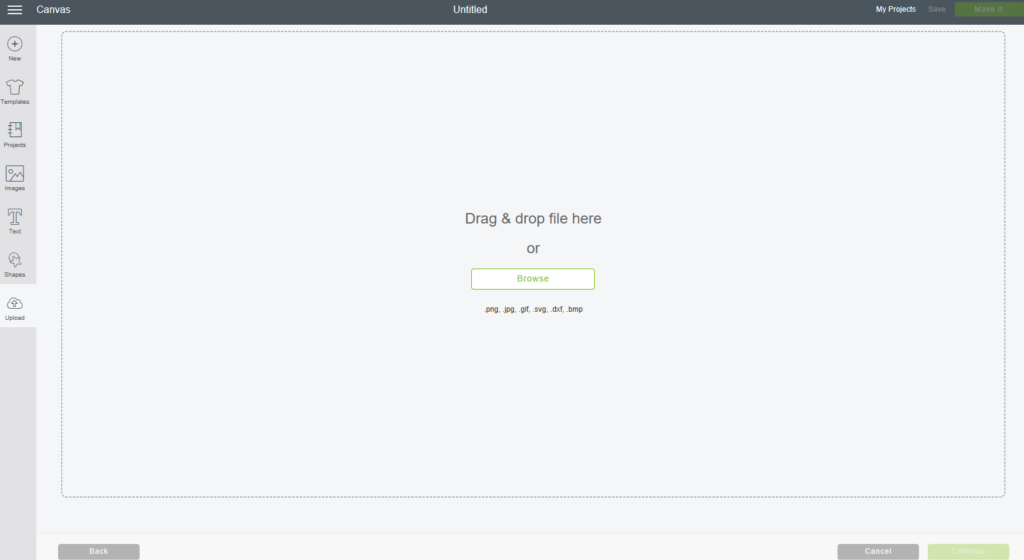1024x560 pixels.
Task: Click the Templates label in sidebar
Action: point(14,102)
